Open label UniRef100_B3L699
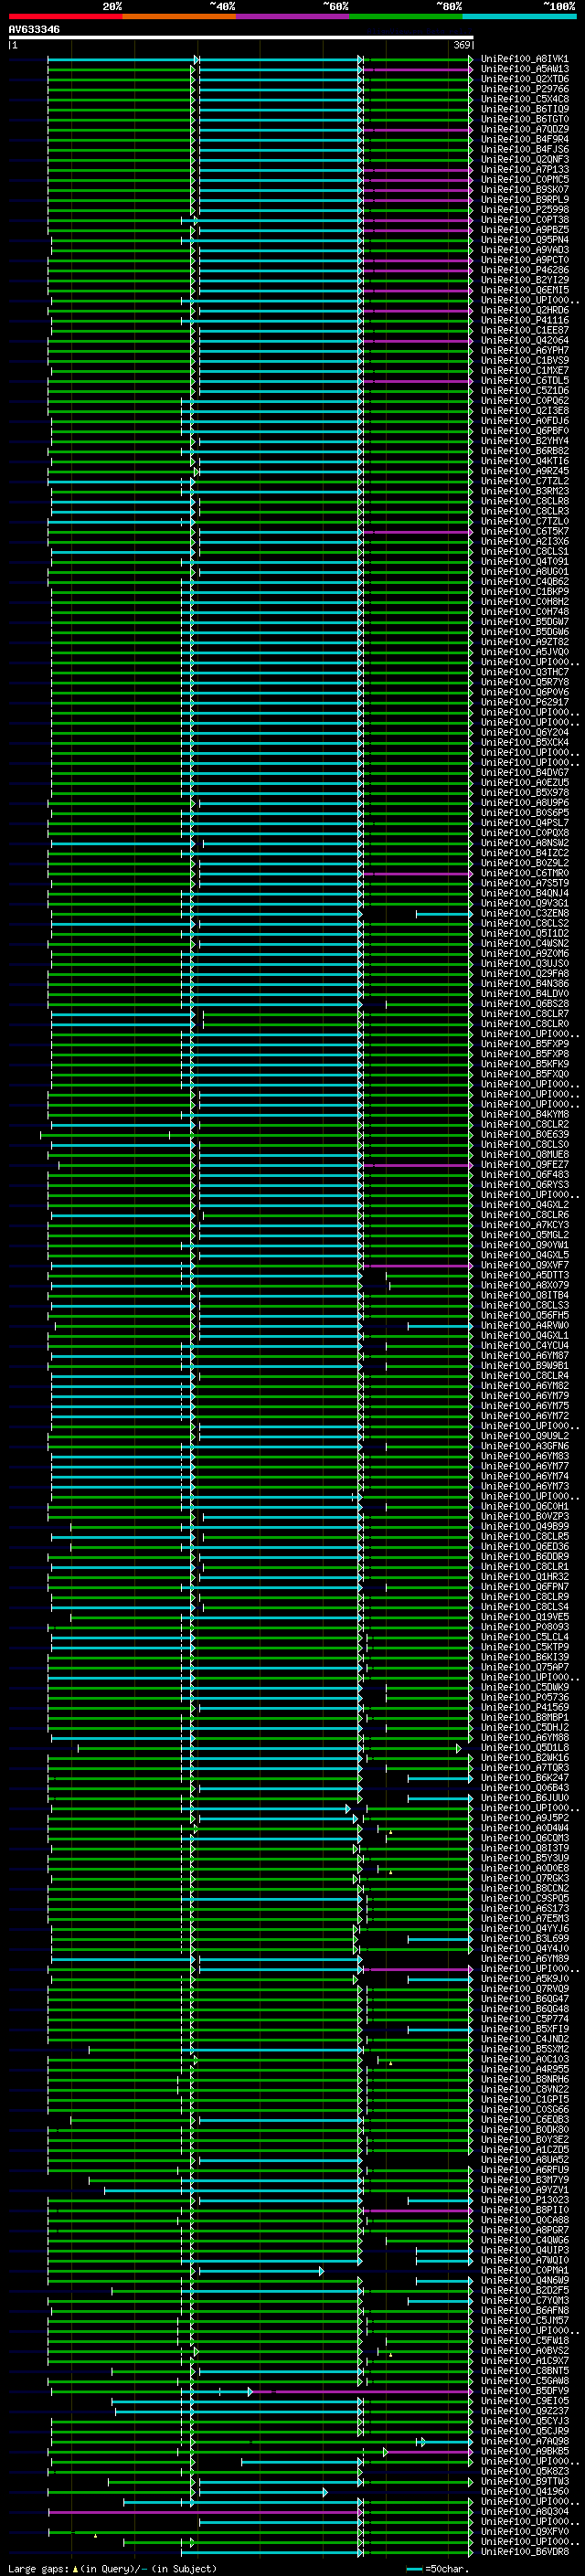This screenshot has height=2576, width=585. 525,1939
